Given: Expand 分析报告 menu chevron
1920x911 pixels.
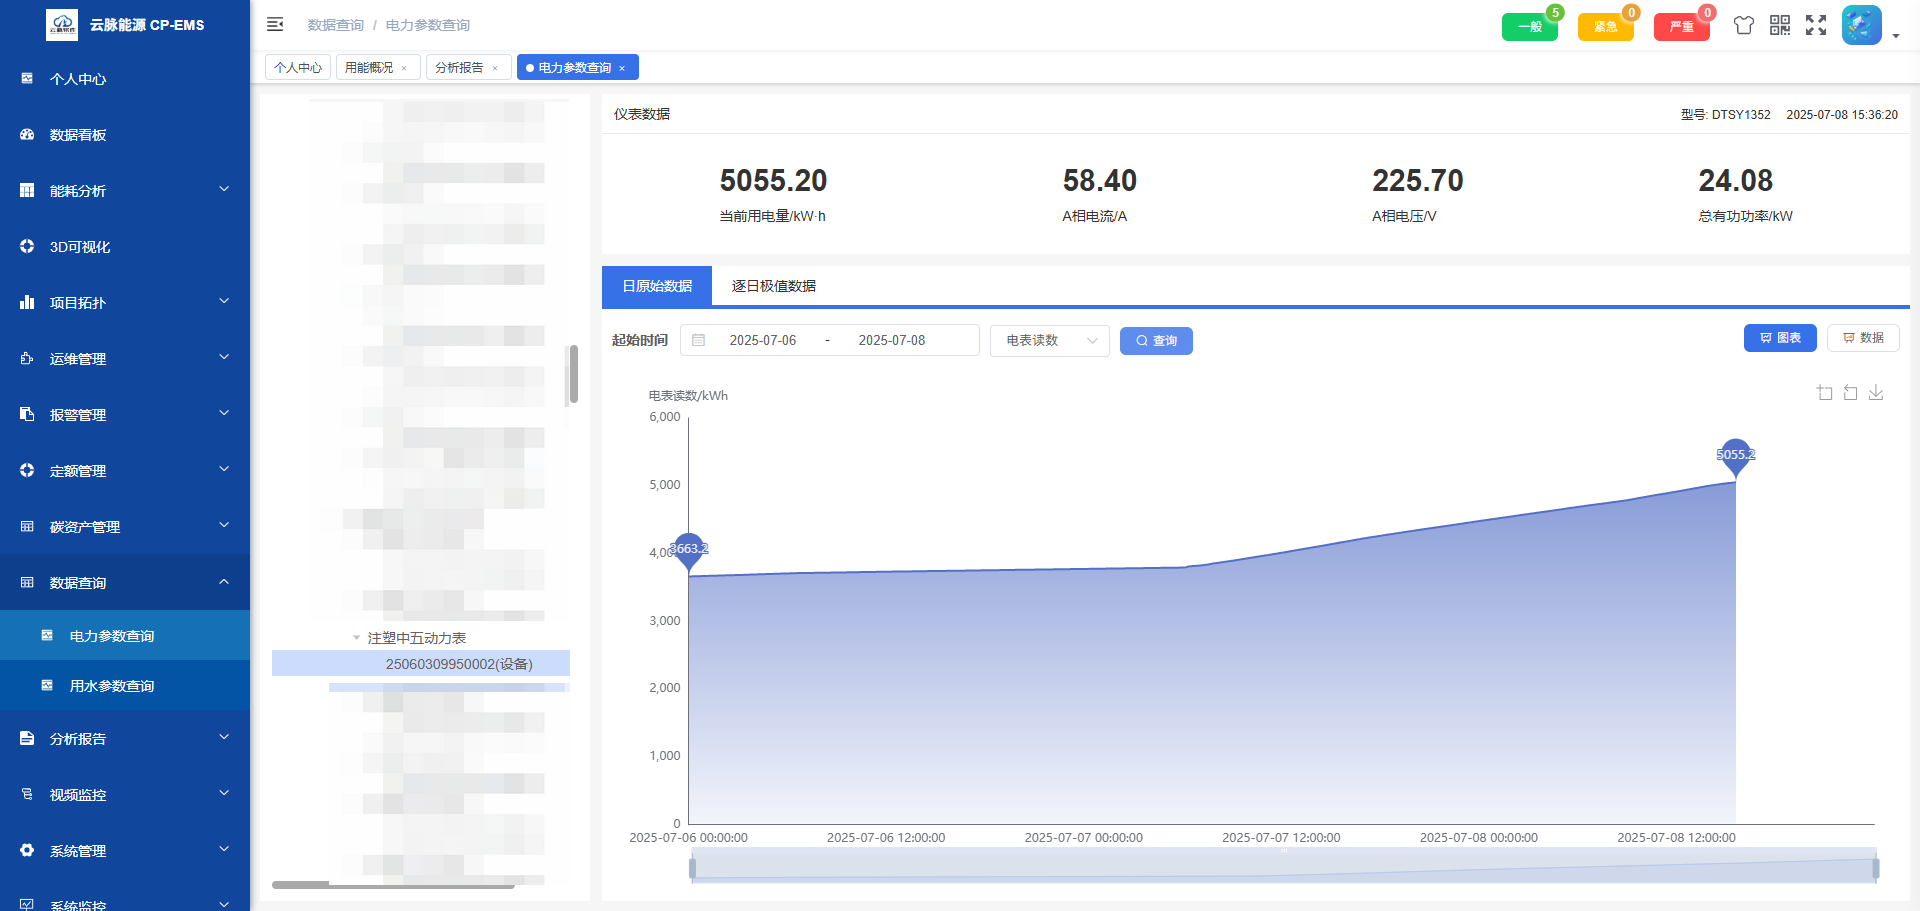Looking at the screenshot, I should (224, 737).
